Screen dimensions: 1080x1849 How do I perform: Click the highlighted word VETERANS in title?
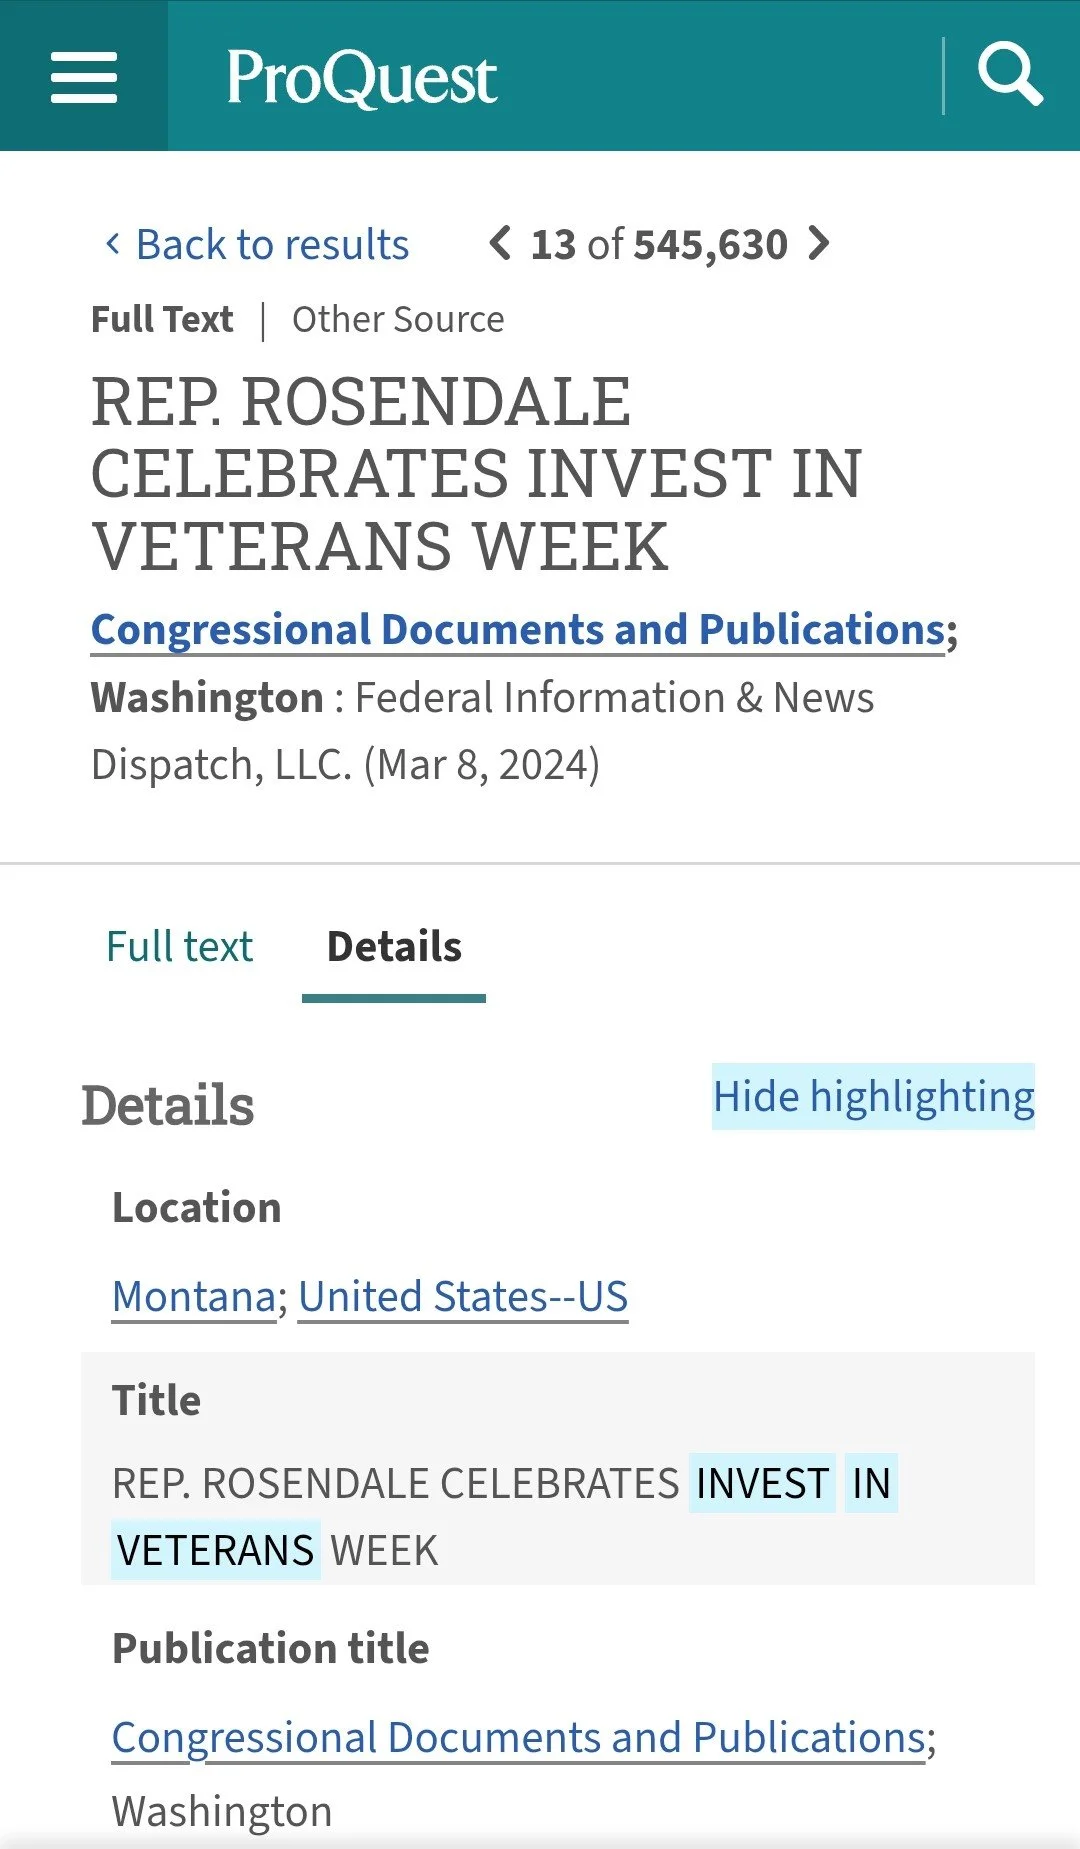216,1550
